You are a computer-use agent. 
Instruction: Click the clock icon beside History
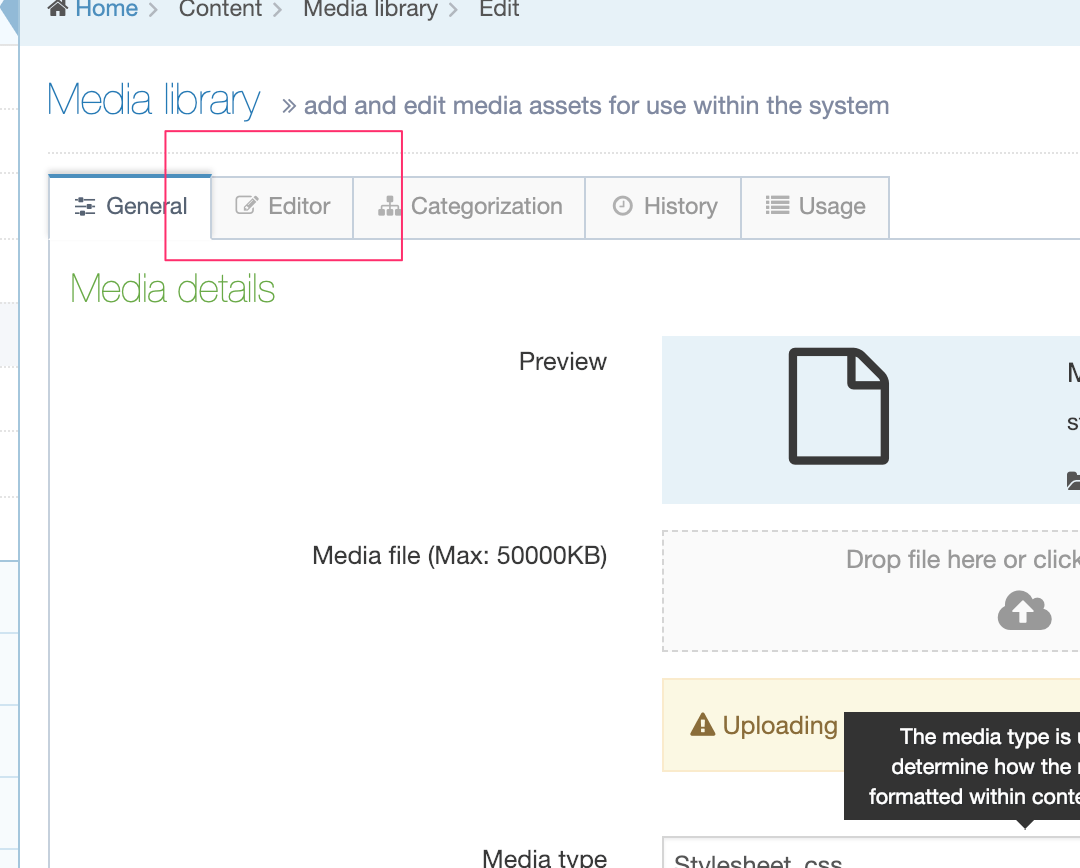(x=623, y=206)
